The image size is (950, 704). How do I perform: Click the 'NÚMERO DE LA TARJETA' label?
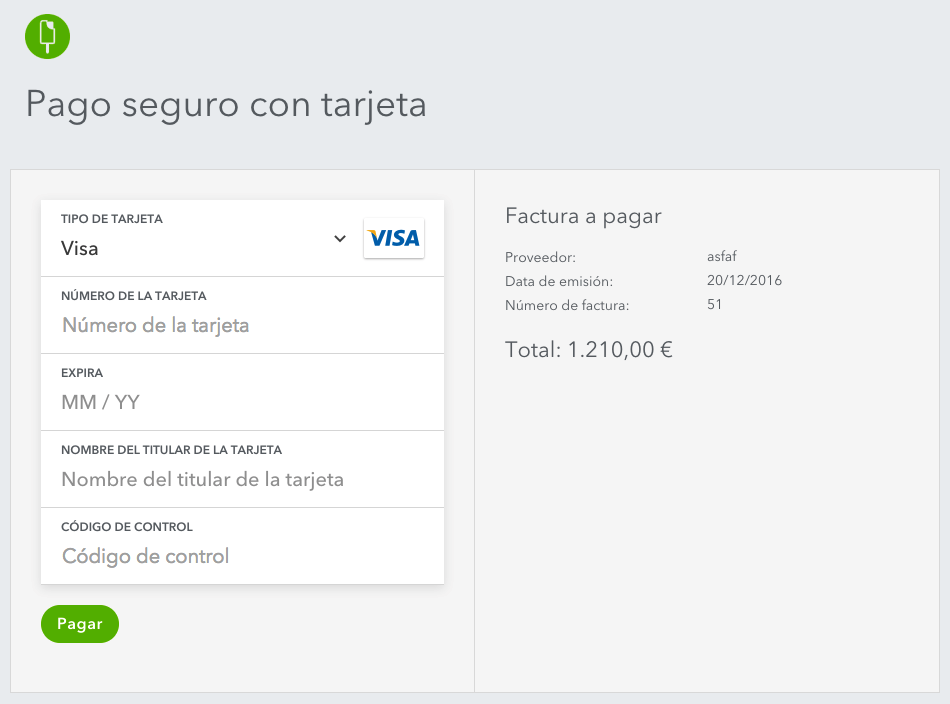134,296
